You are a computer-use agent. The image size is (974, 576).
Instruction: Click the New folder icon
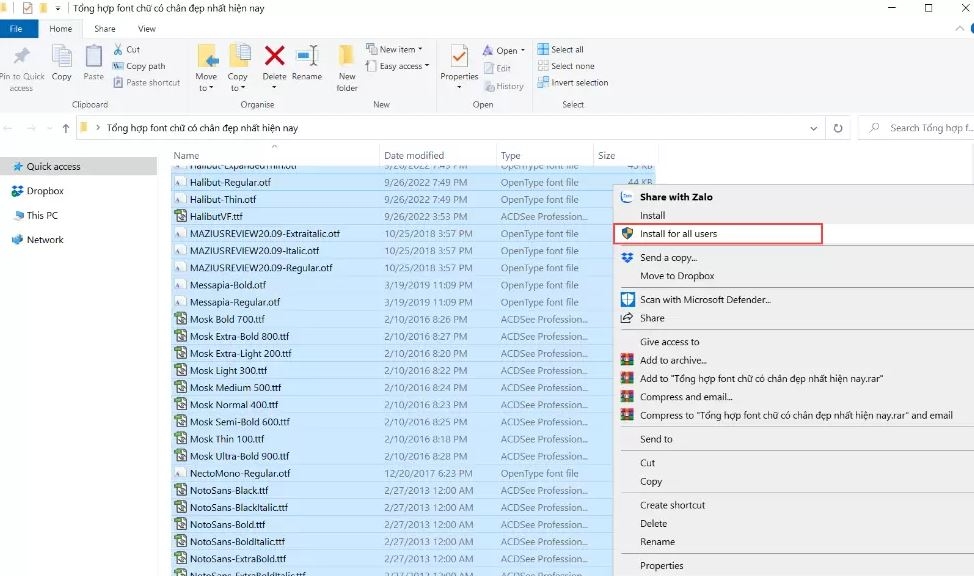347,55
